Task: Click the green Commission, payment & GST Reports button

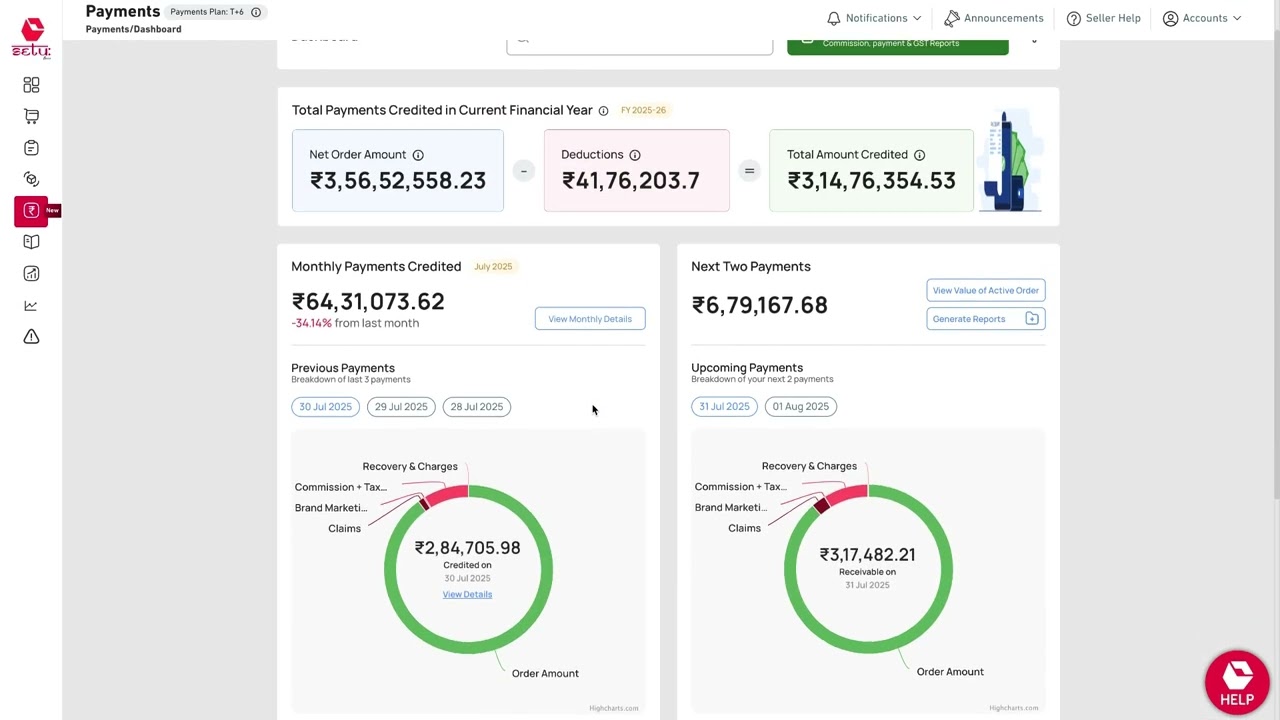Action: point(898,45)
